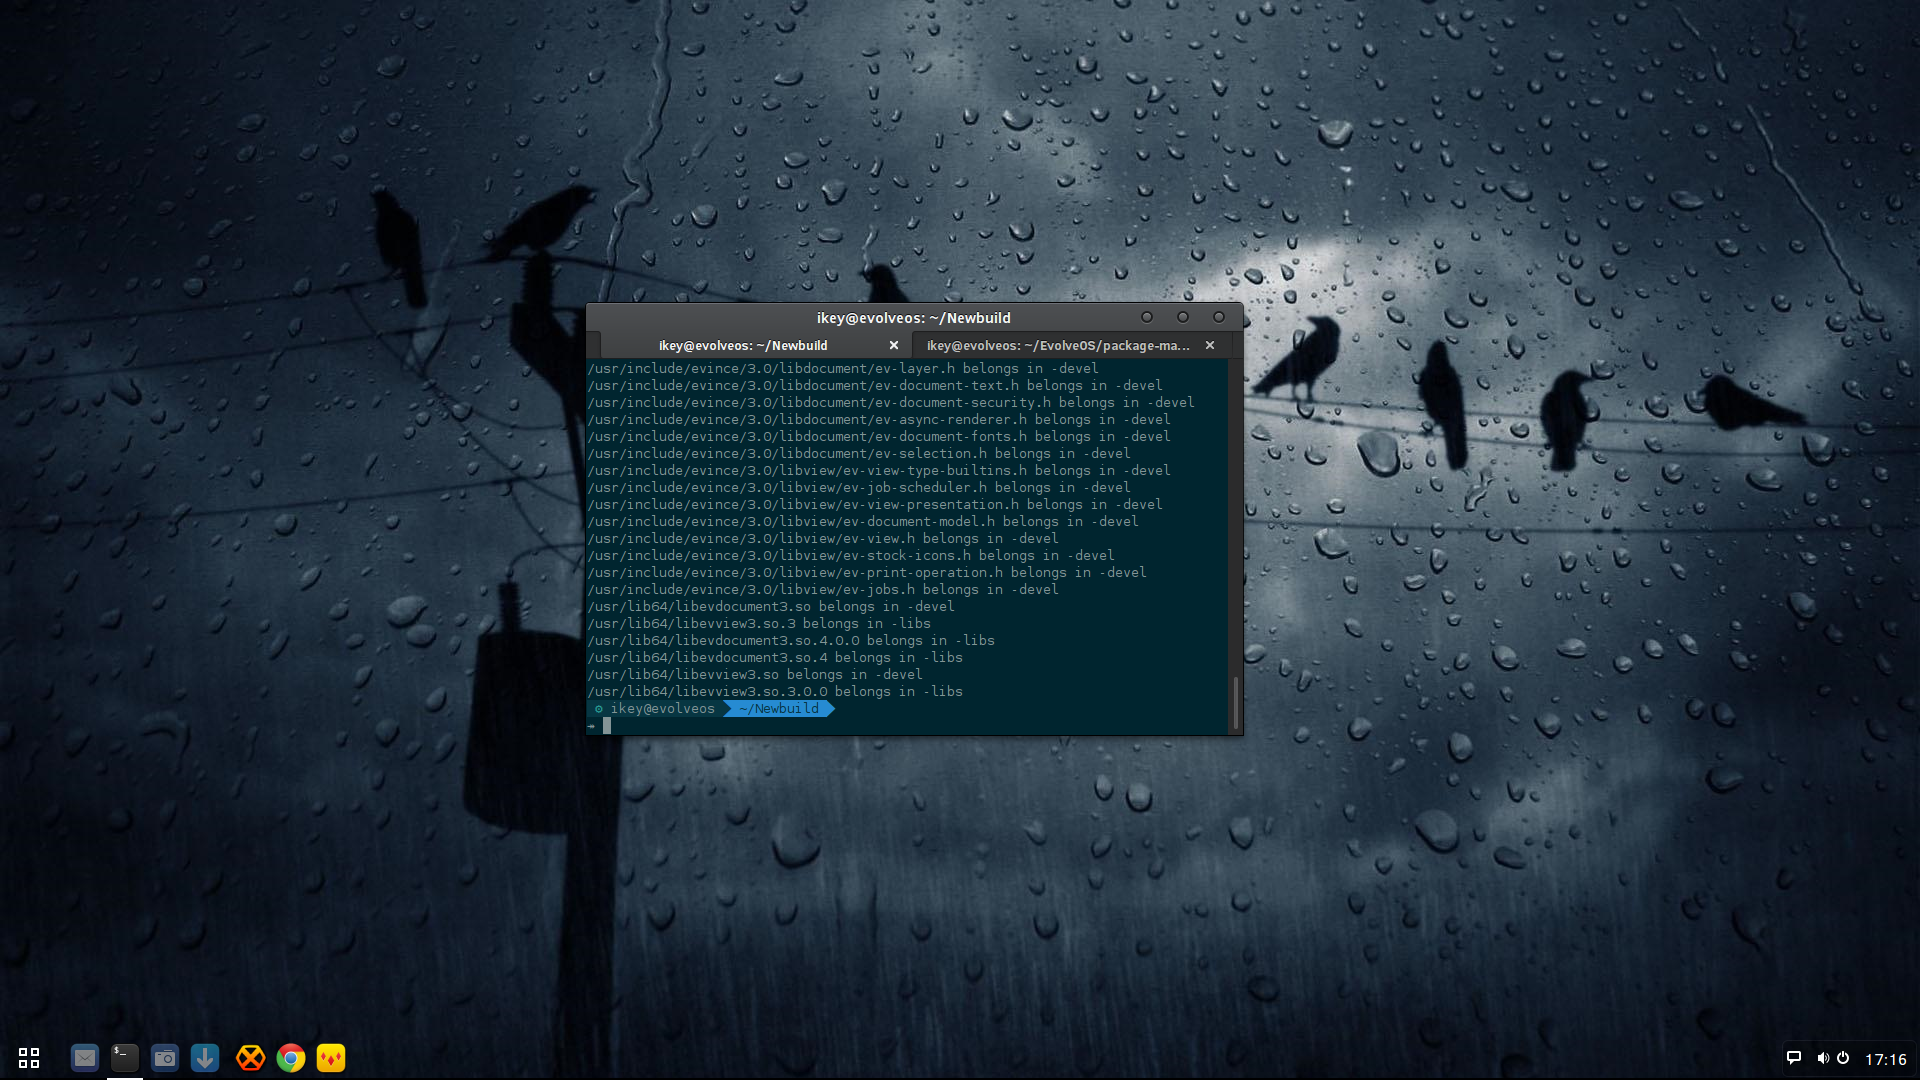
Task: Click the line 'libevview3.so.3 belongs in -libs'
Action: coord(759,624)
